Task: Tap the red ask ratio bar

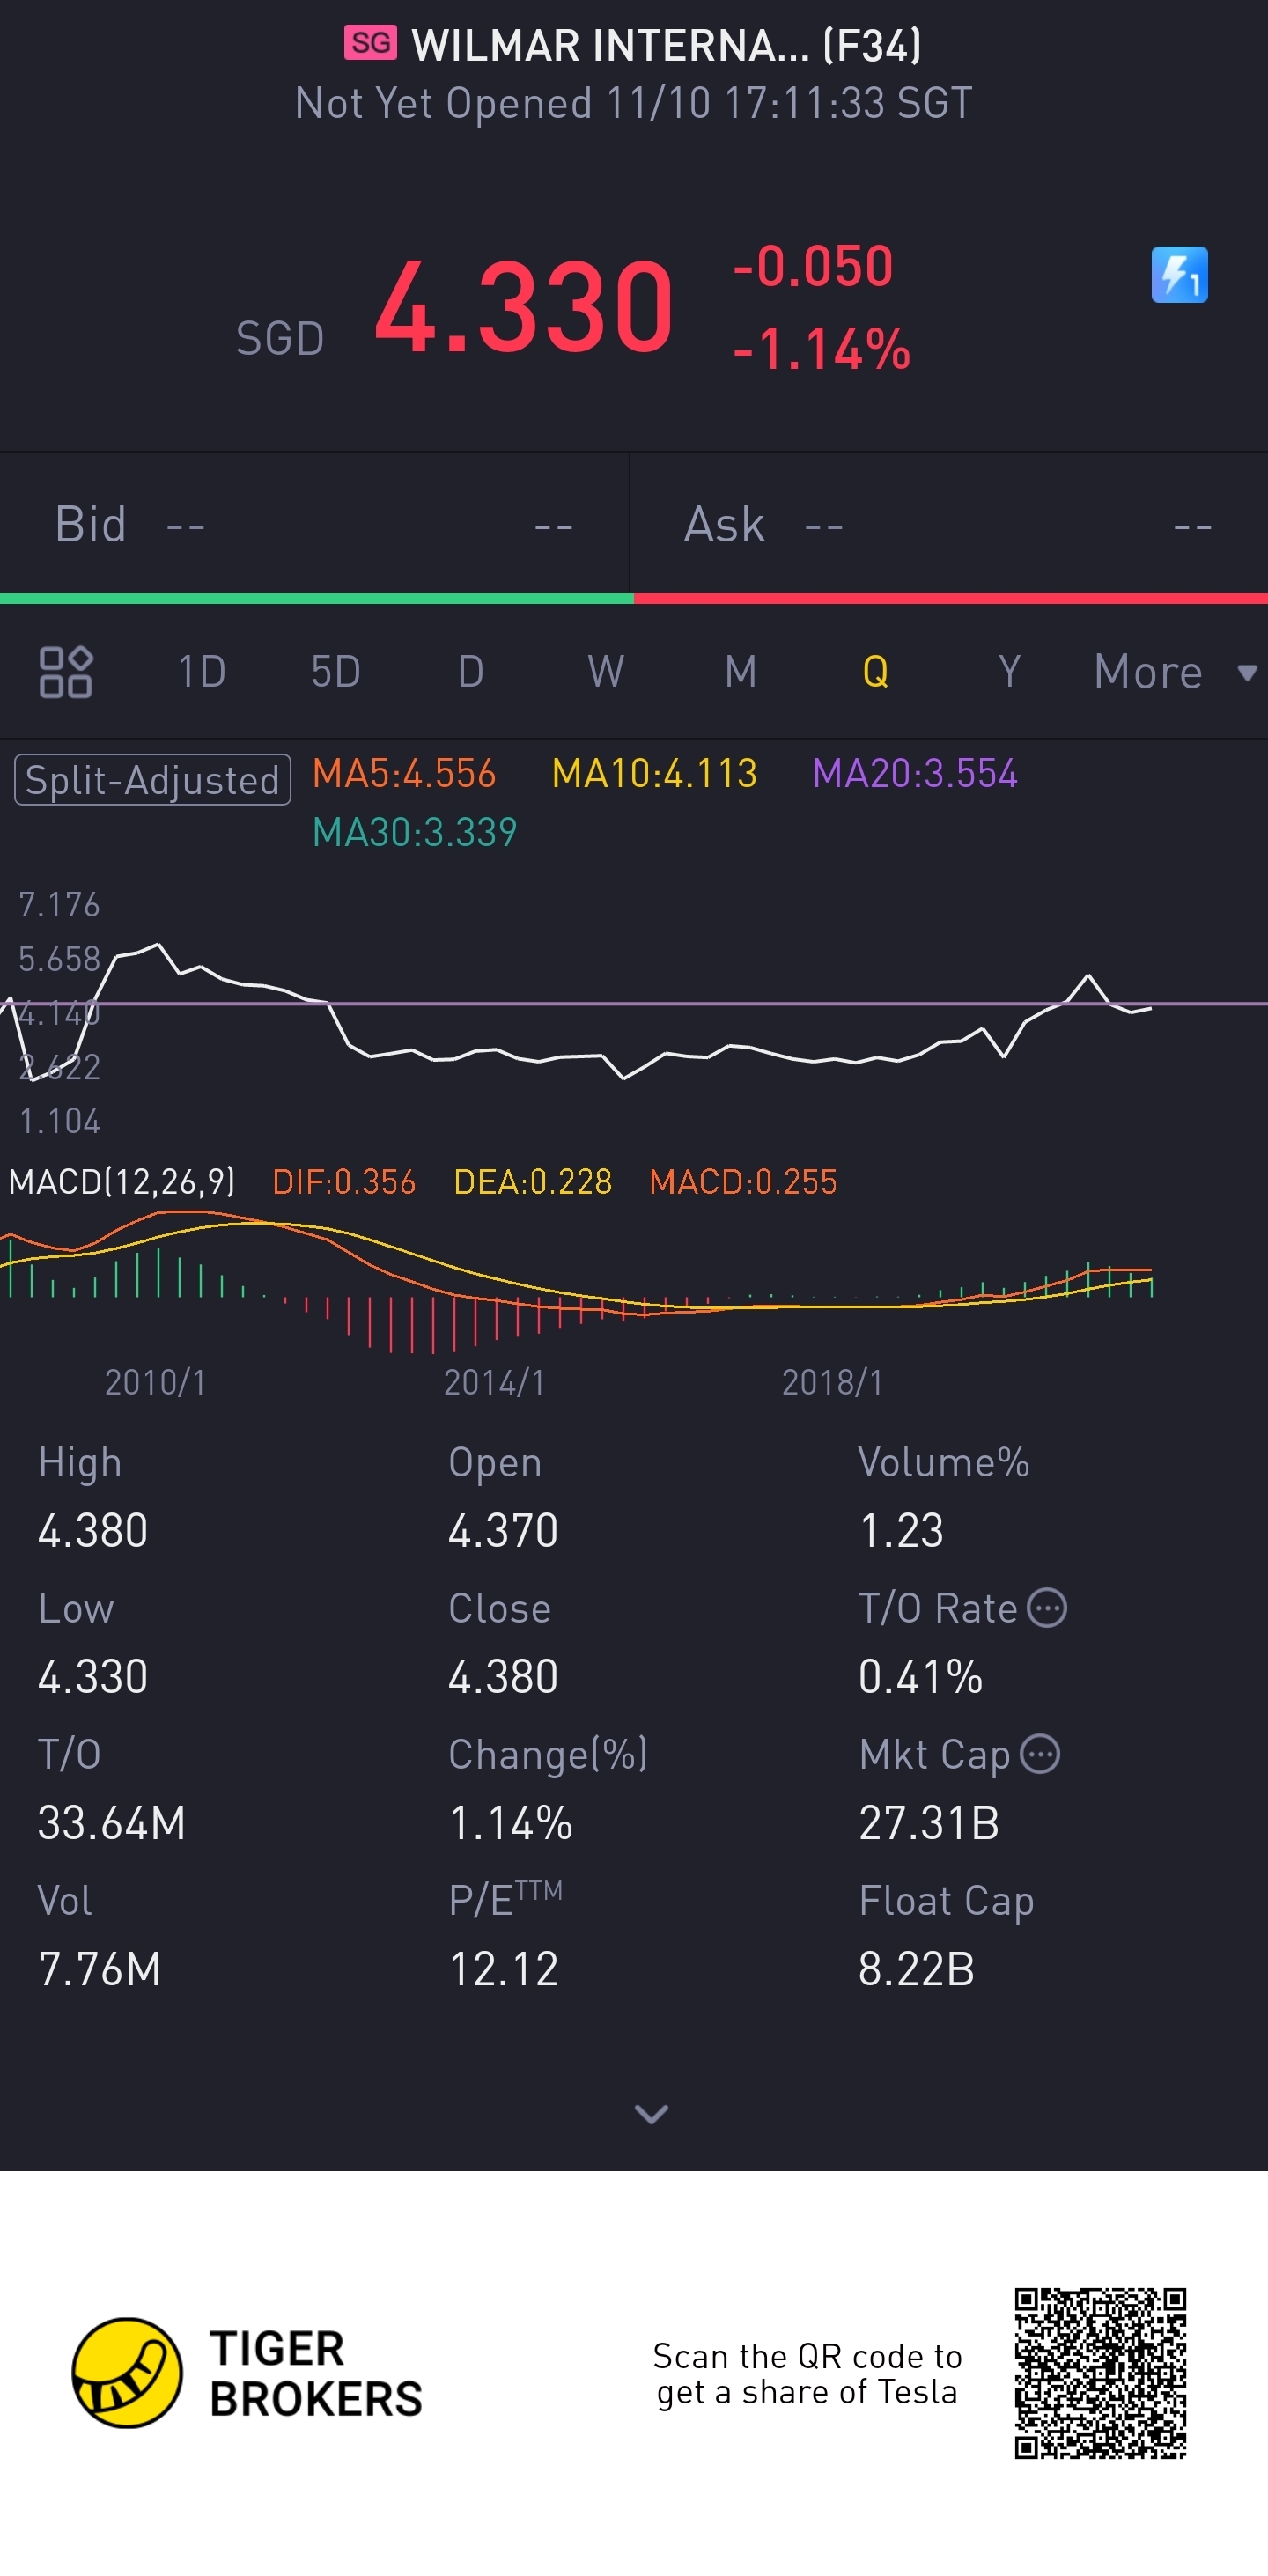Action: pos(951,599)
